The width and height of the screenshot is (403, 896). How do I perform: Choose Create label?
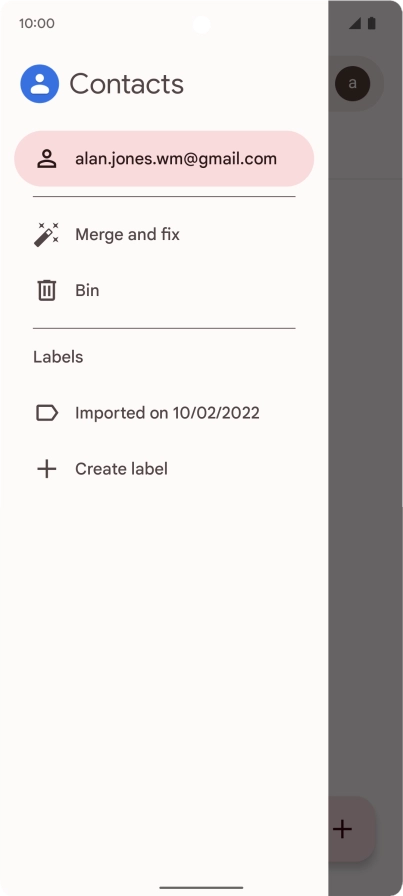[164, 469]
